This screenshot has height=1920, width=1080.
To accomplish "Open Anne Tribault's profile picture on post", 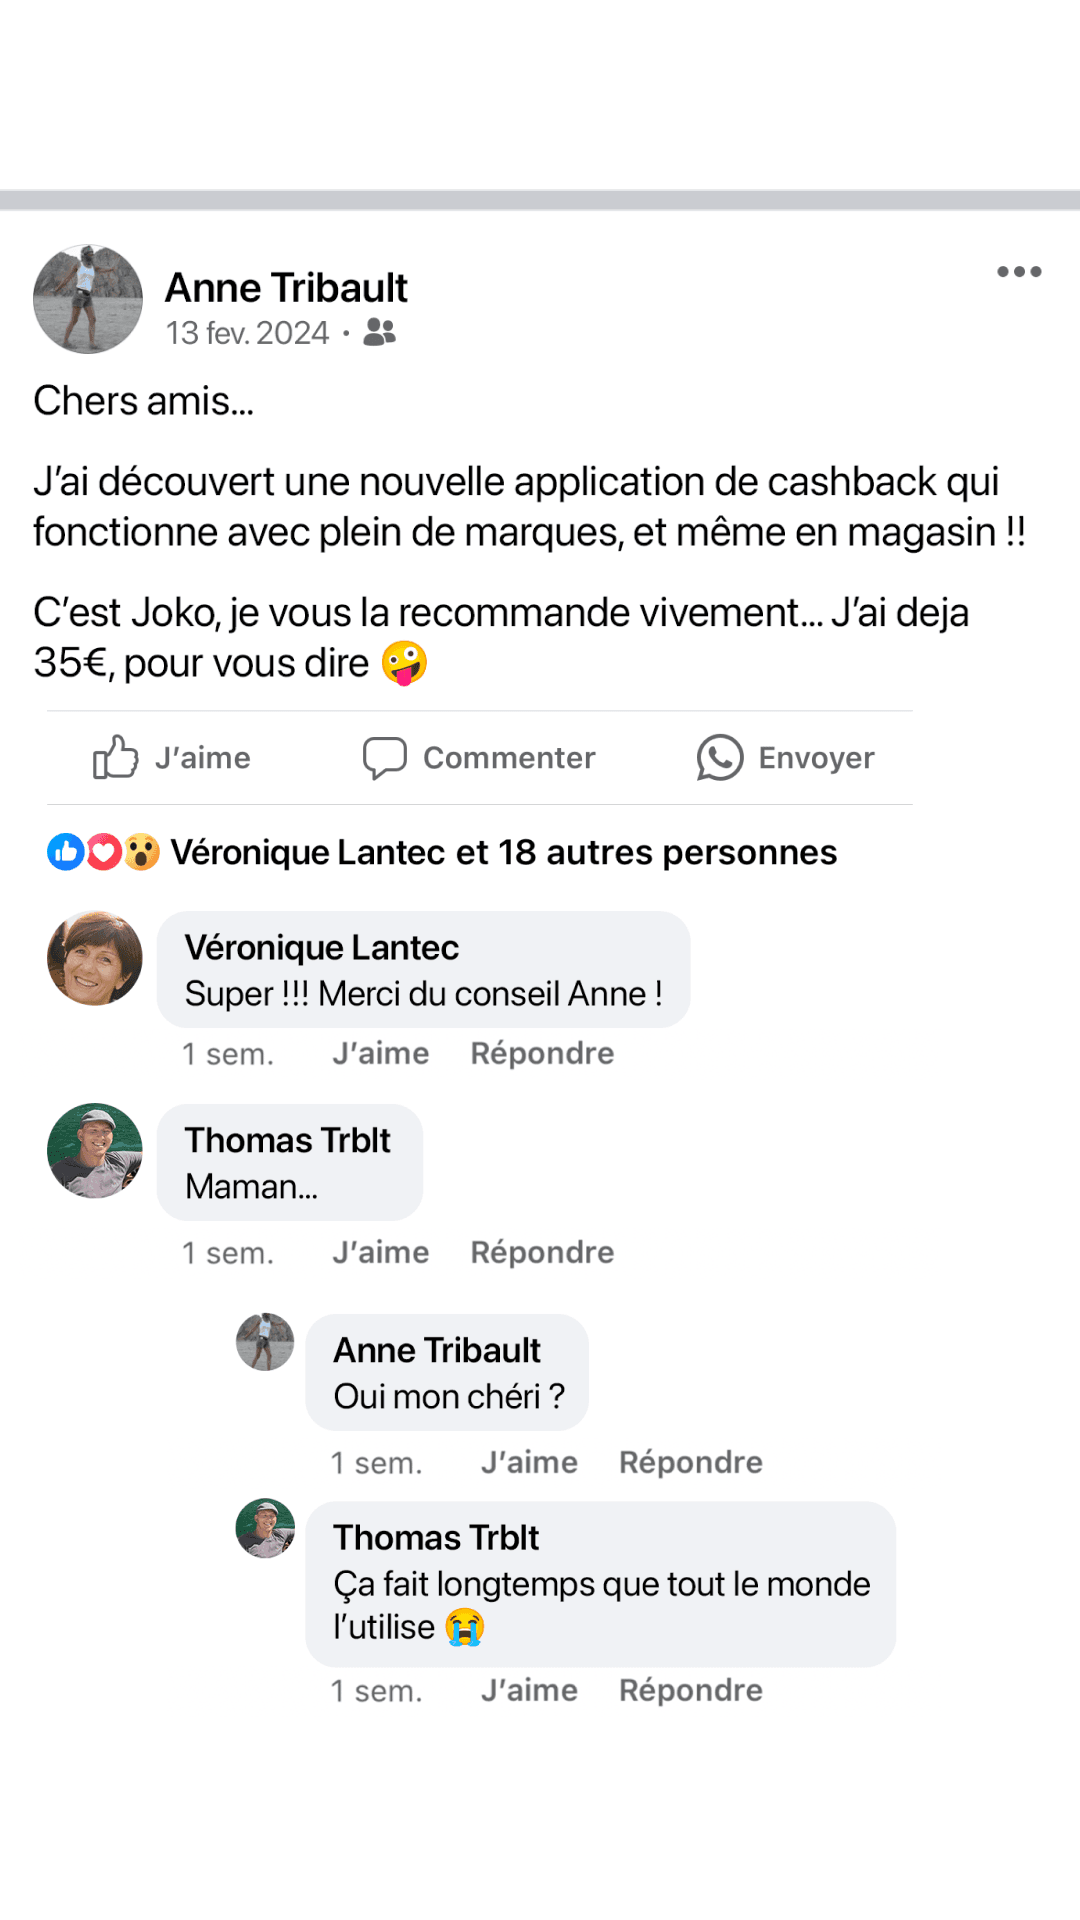I will 88,299.
